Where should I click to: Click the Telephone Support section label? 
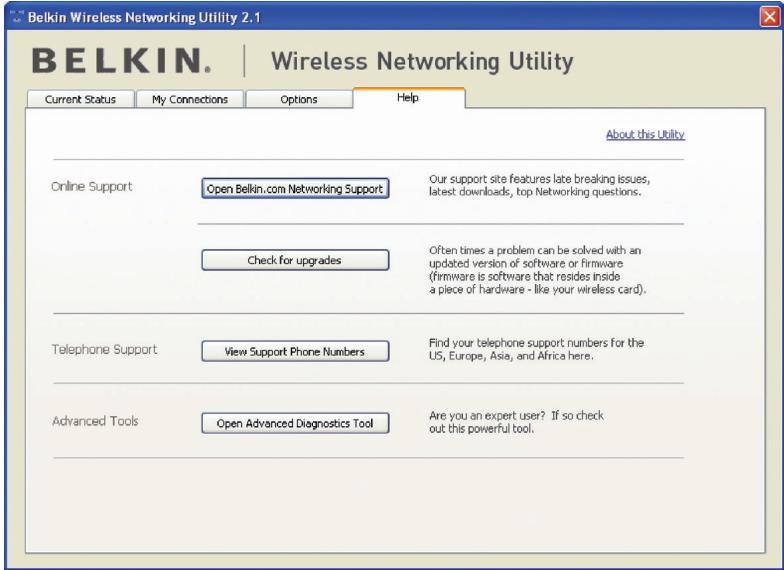click(104, 349)
